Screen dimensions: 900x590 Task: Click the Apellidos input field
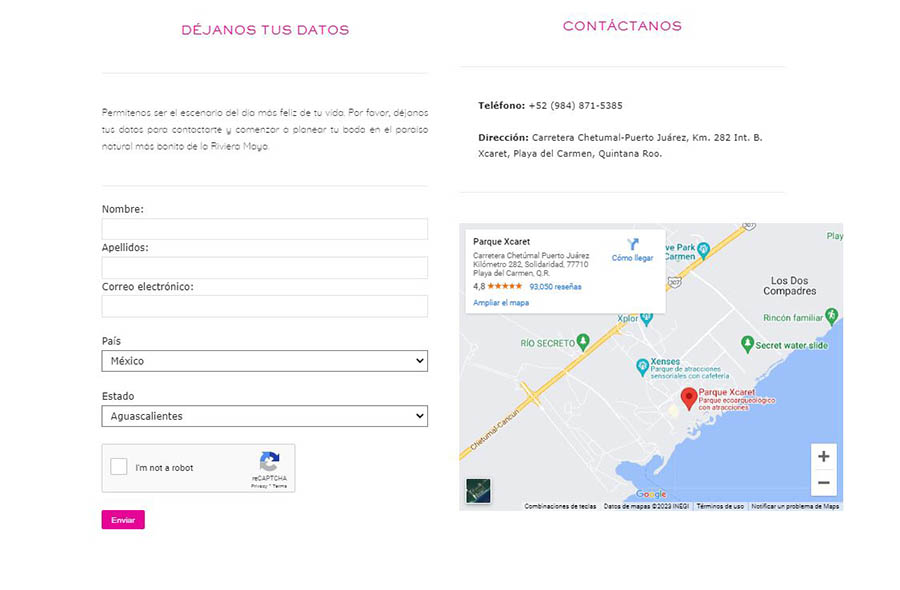tap(264, 268)
